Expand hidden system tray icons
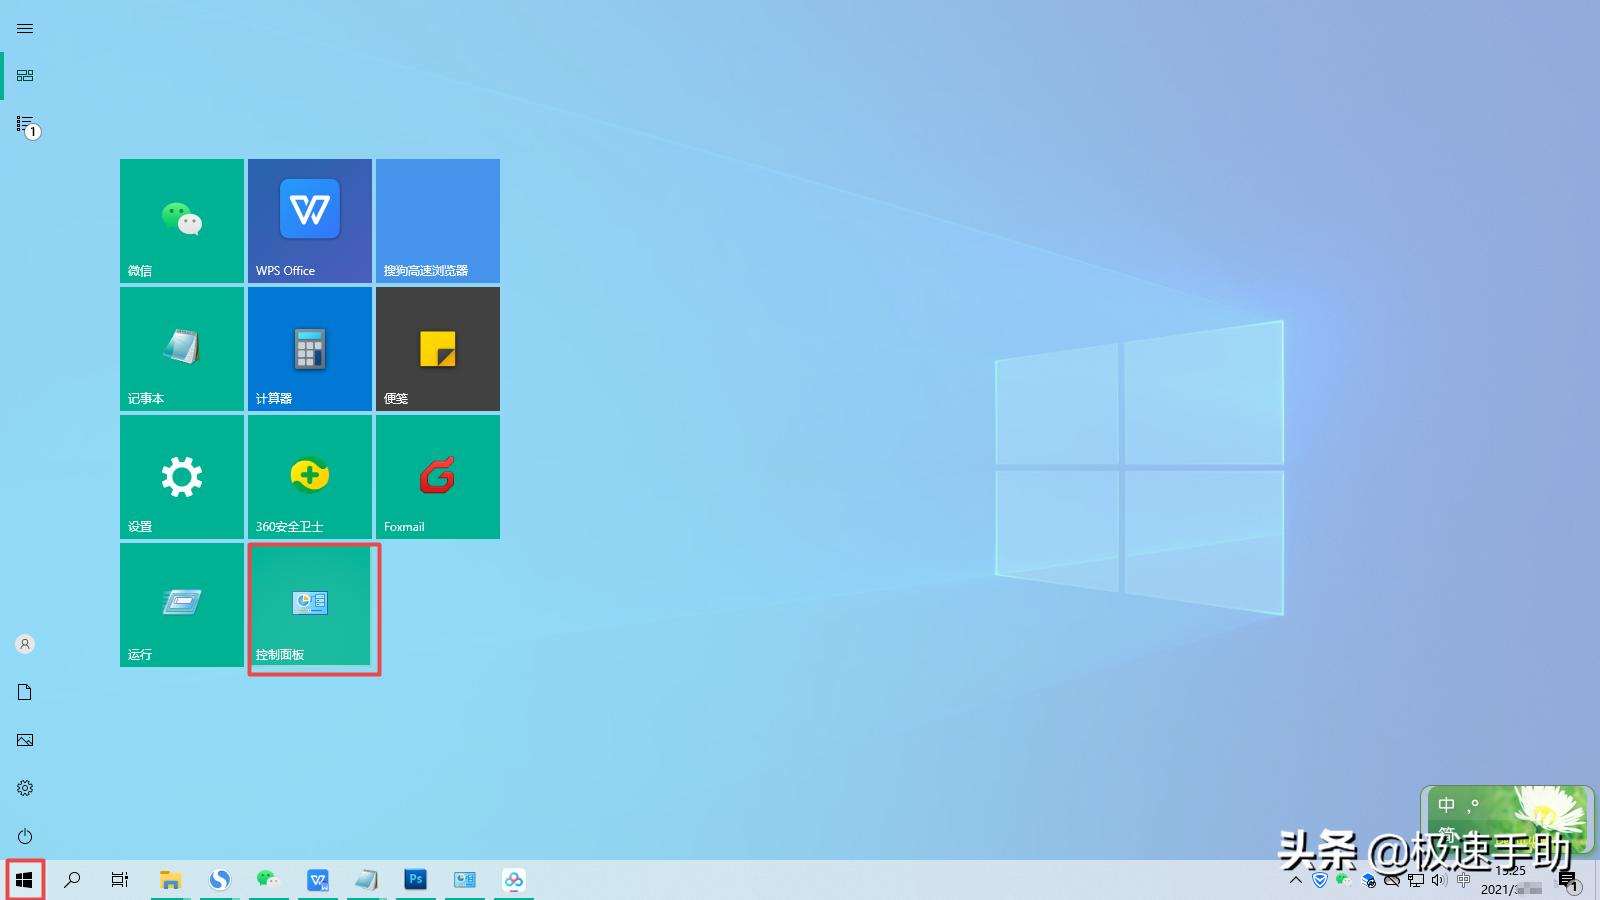 point(1295,881)
